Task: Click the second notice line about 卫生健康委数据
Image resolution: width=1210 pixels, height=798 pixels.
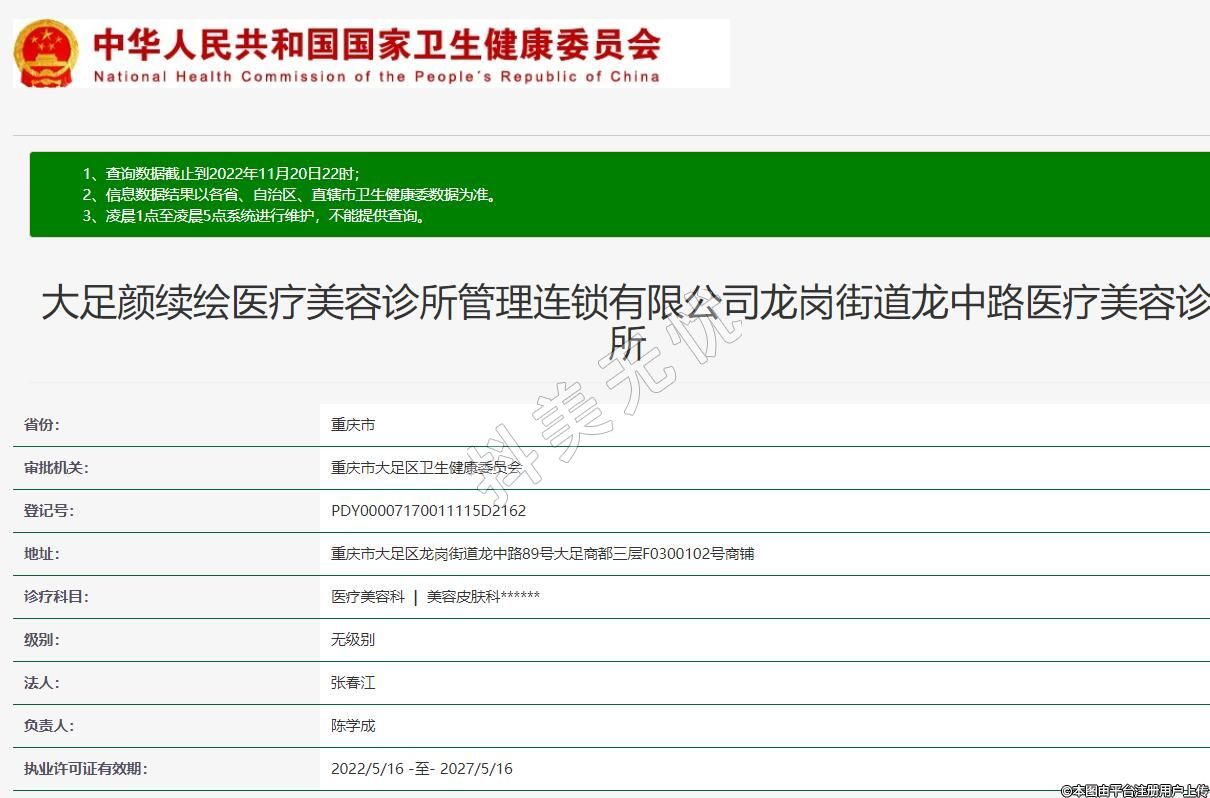Action: point(288,195)
